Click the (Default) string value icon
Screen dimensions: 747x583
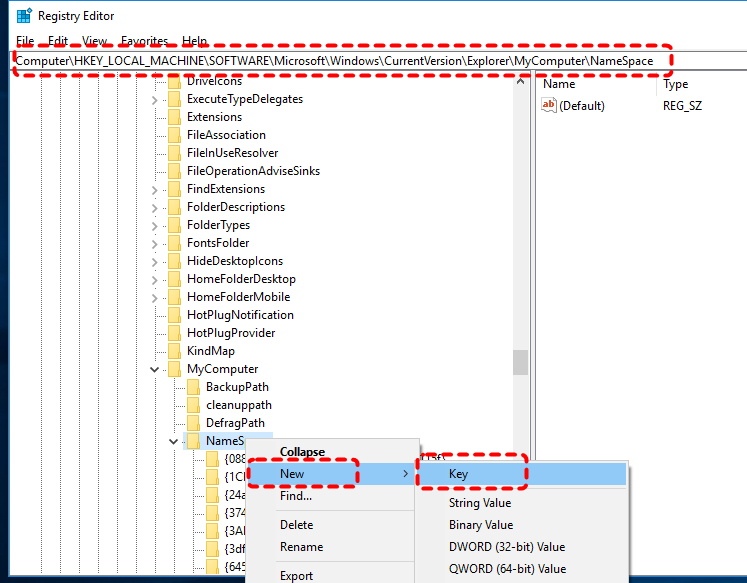[x=549, y=106]
